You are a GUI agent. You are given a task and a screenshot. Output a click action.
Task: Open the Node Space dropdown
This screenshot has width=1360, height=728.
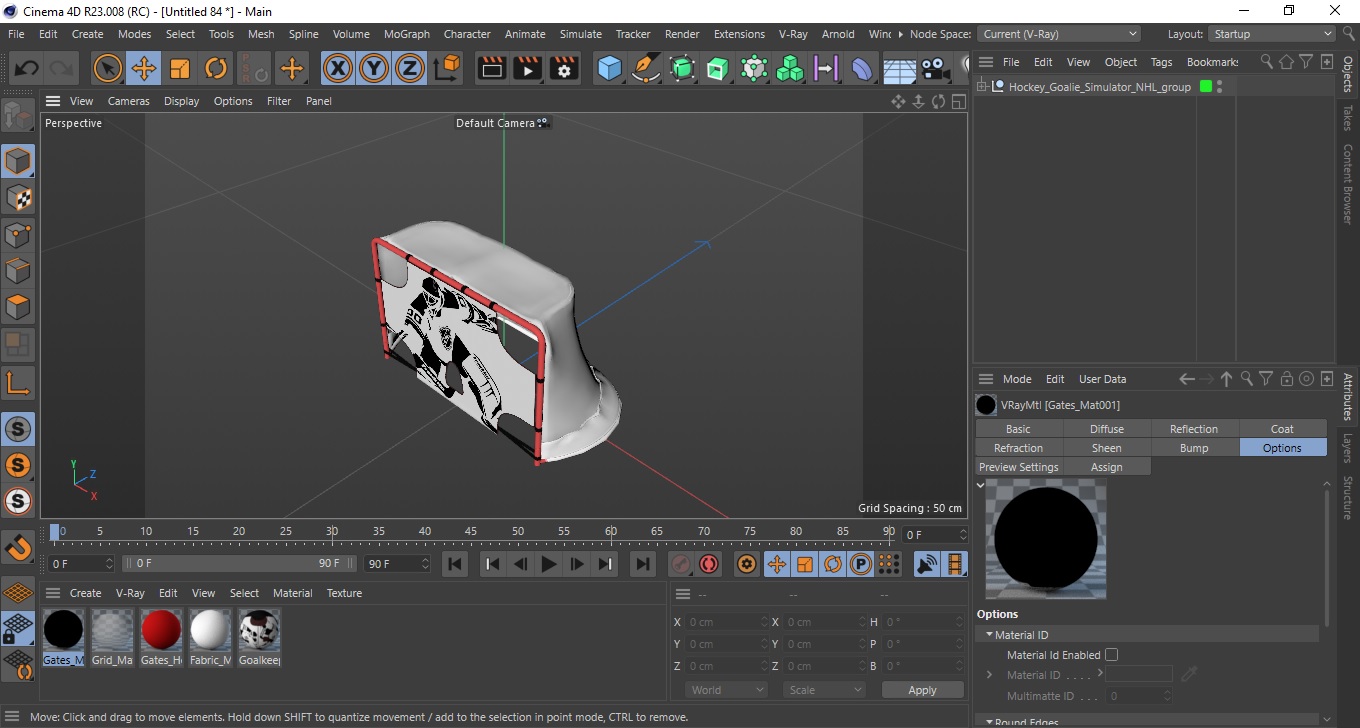[x=1058, y=34]
